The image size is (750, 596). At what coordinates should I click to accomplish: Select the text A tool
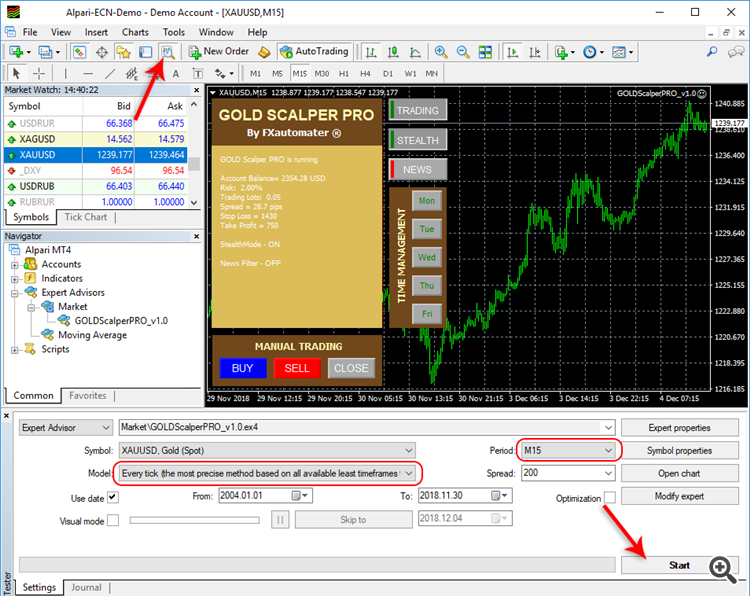176,74
